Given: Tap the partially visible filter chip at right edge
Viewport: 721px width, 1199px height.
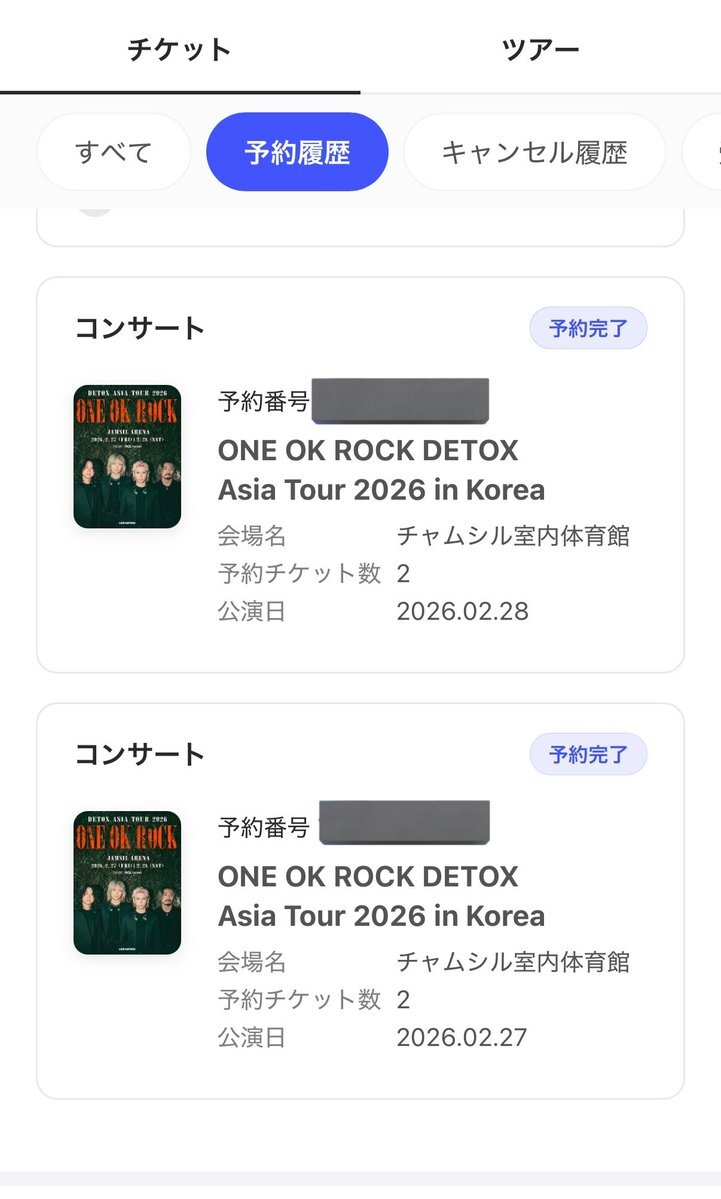Looking at the screenshot, I should click(704, 152).
